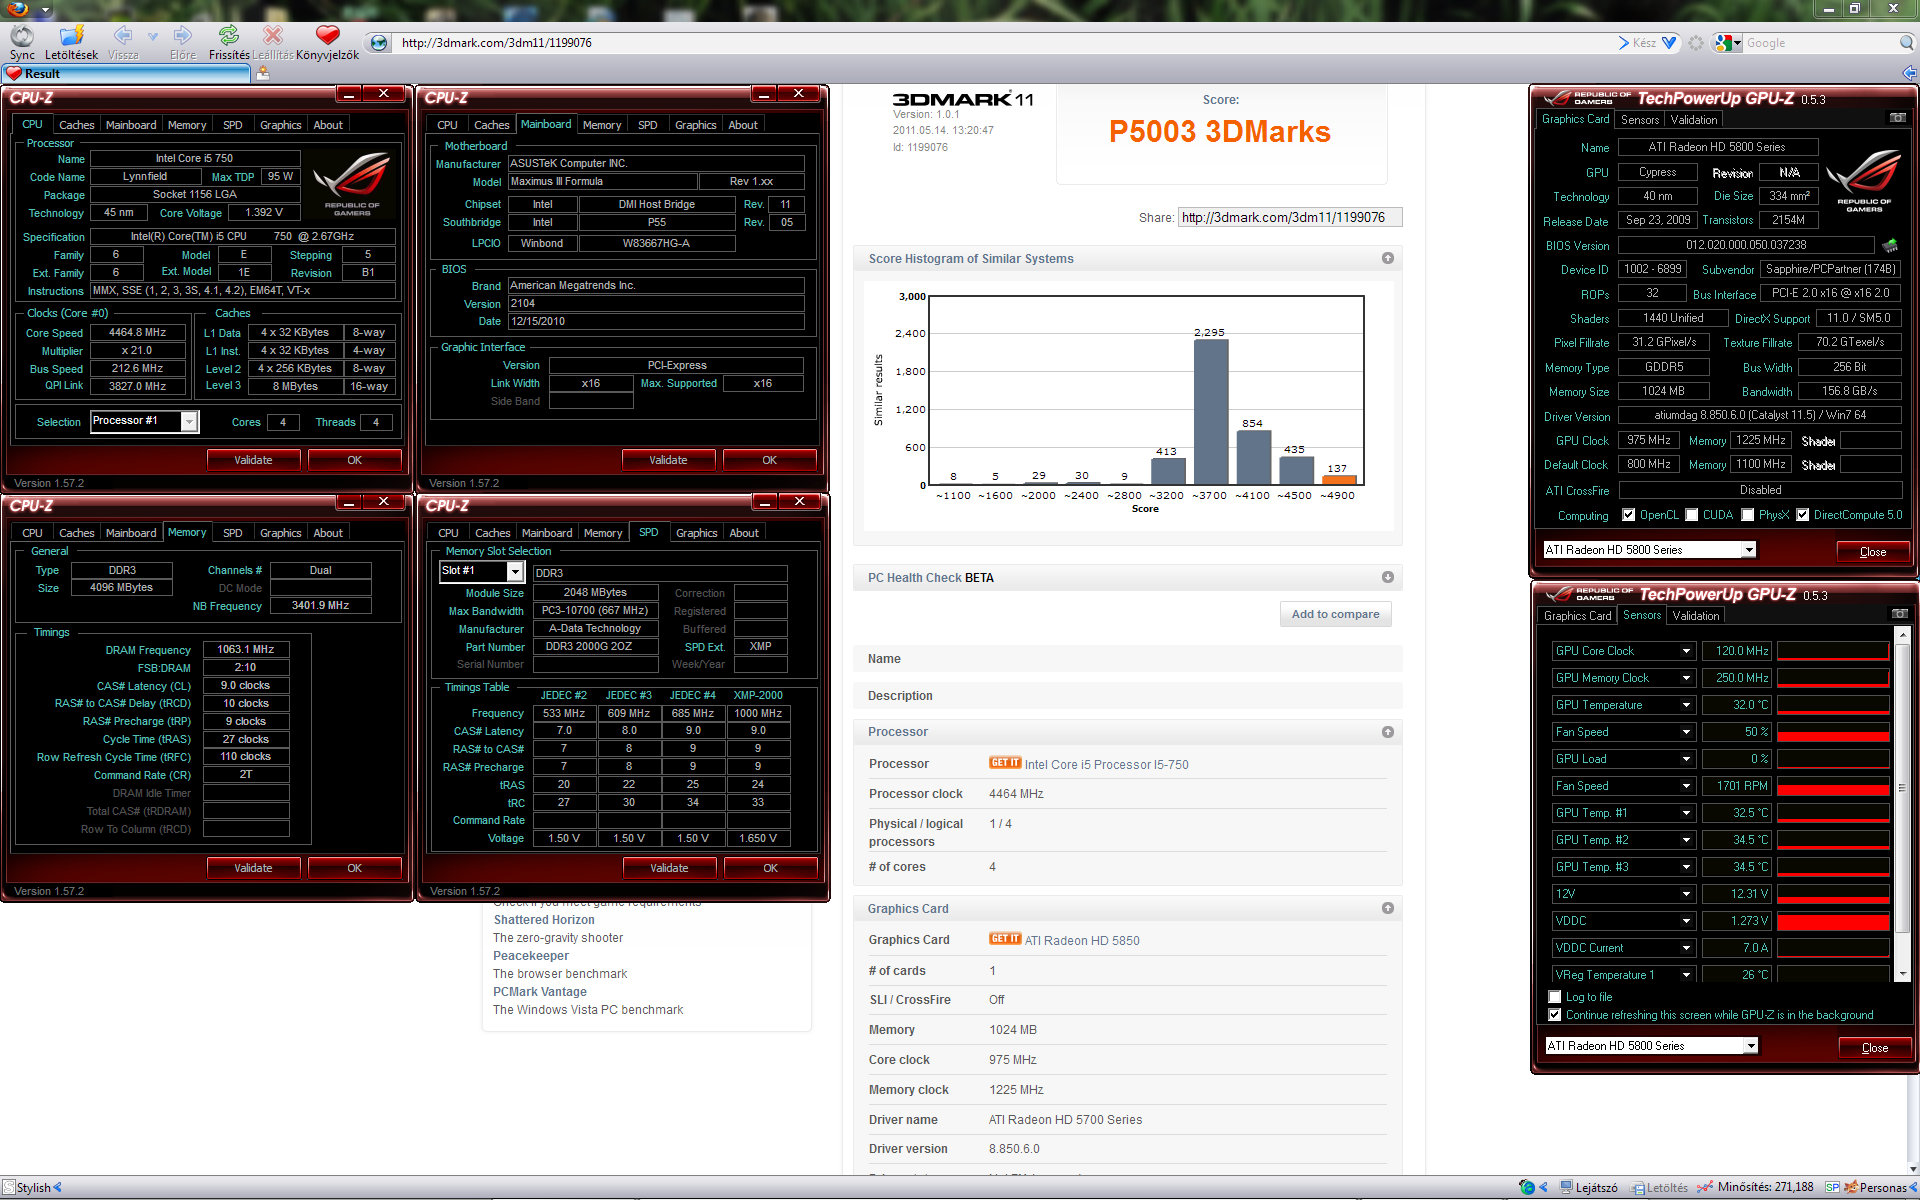Click GPU-Z screenshot camera icon, upper window
Screen dimensions: 1920x1200
[1897, 118]
